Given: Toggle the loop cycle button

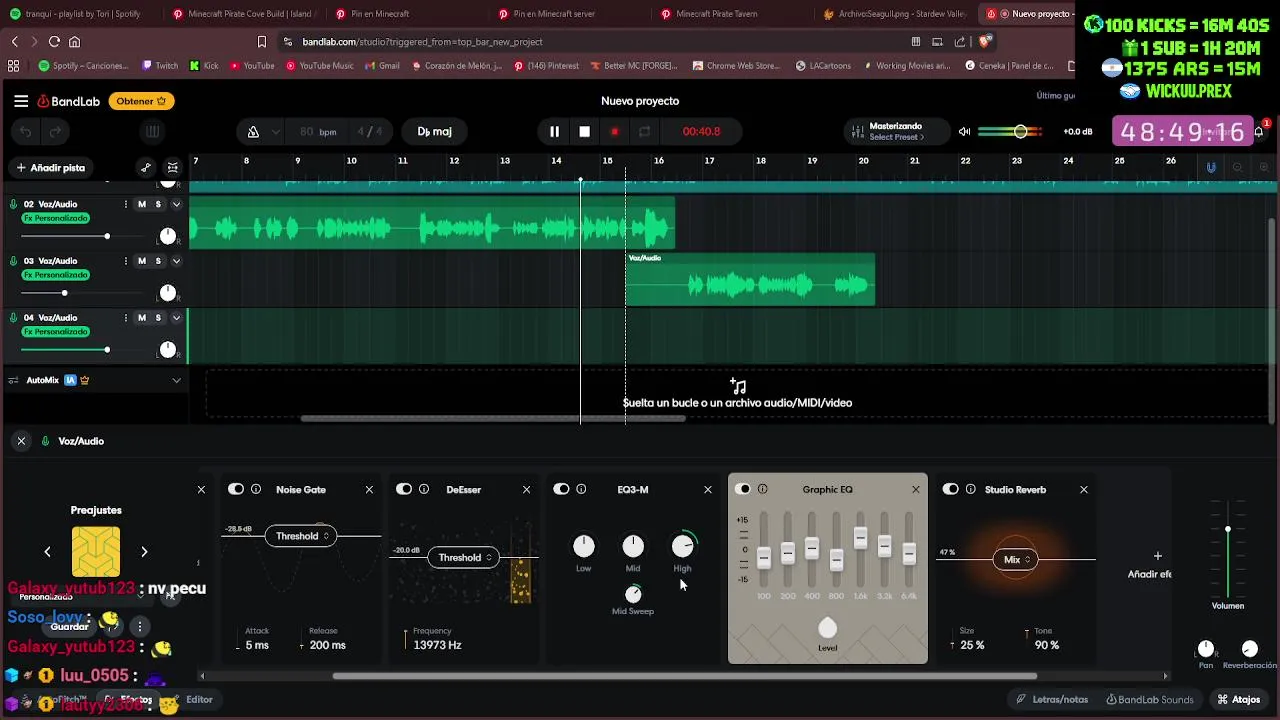Looking at the screenshot, I should click(645, 132).
